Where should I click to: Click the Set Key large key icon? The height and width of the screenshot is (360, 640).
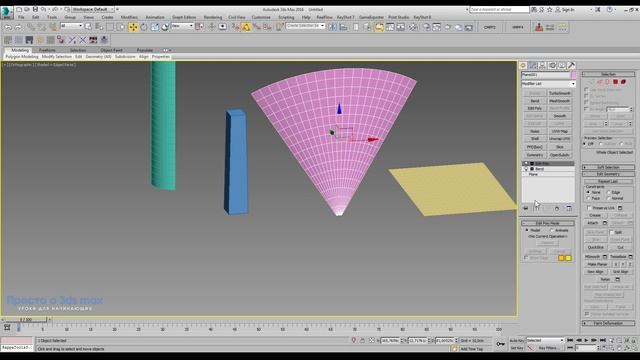tap(500, 344)
